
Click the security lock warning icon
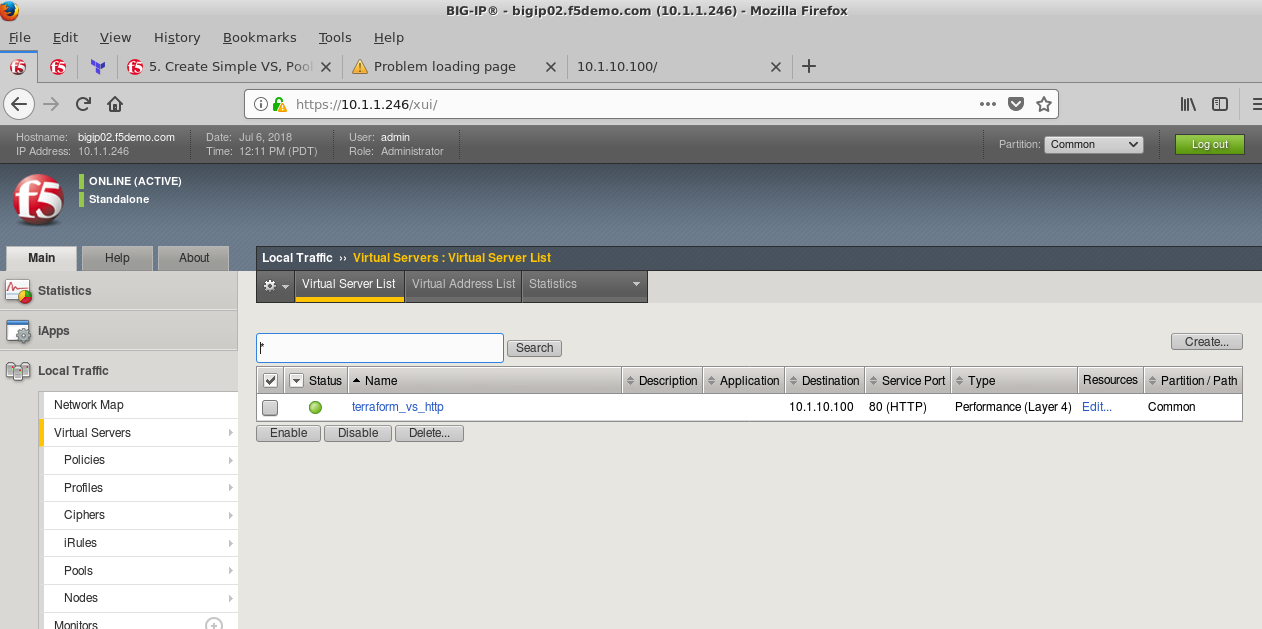(280, 104)
